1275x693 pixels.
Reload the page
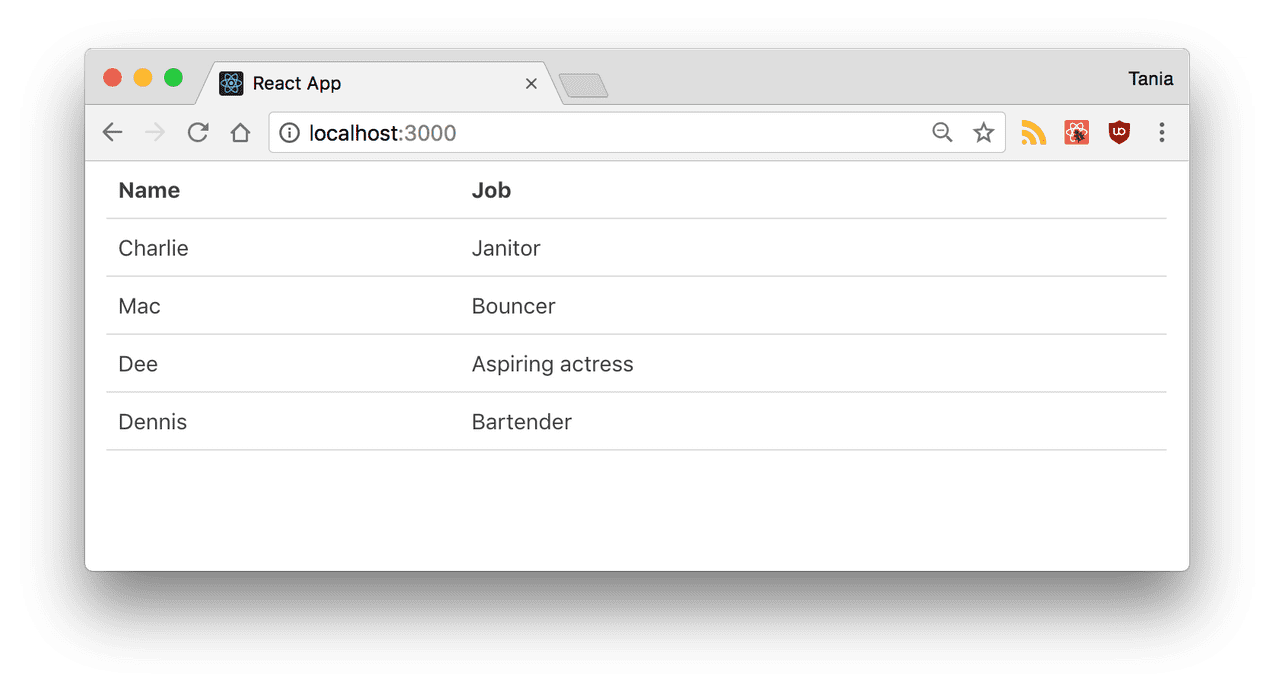(x=198, y=133)
